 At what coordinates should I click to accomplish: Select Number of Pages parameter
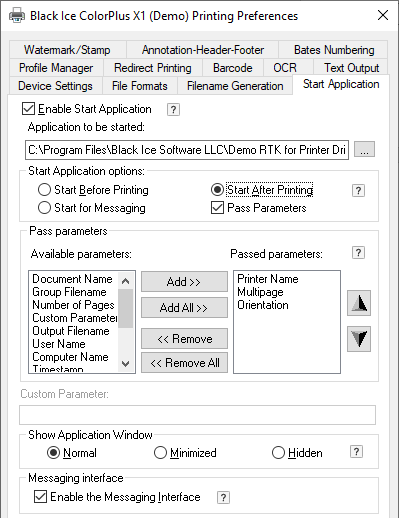click(73, 305)
